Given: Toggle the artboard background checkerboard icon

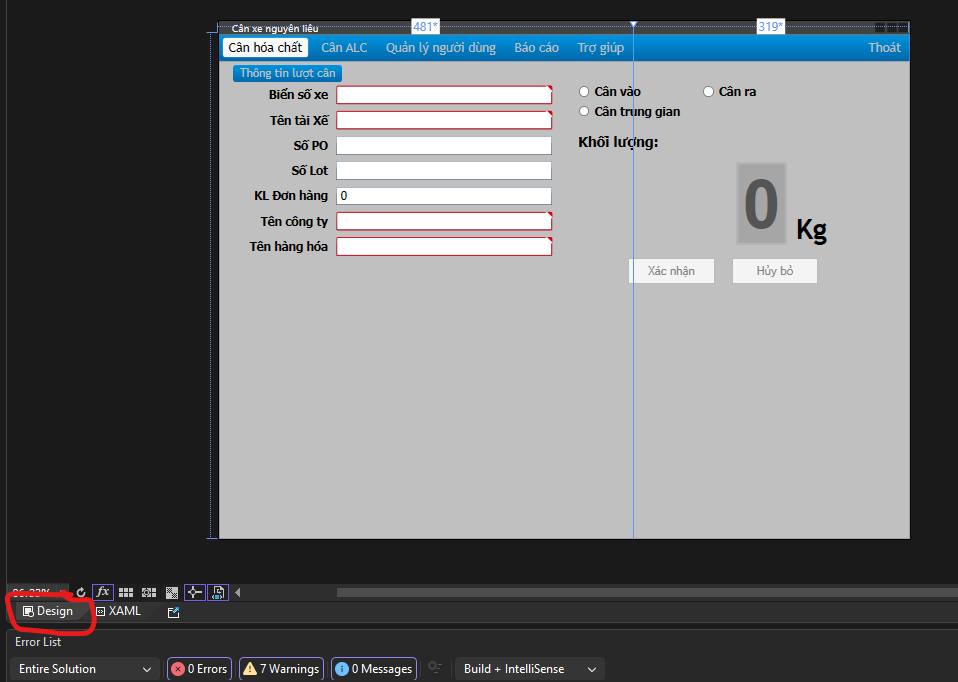Looking at the screenshot, I should tap(172, 592).
